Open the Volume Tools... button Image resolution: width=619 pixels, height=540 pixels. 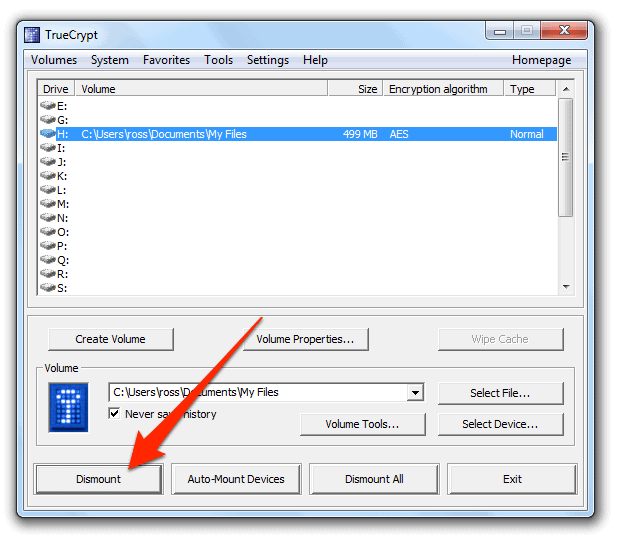(363, 424)
